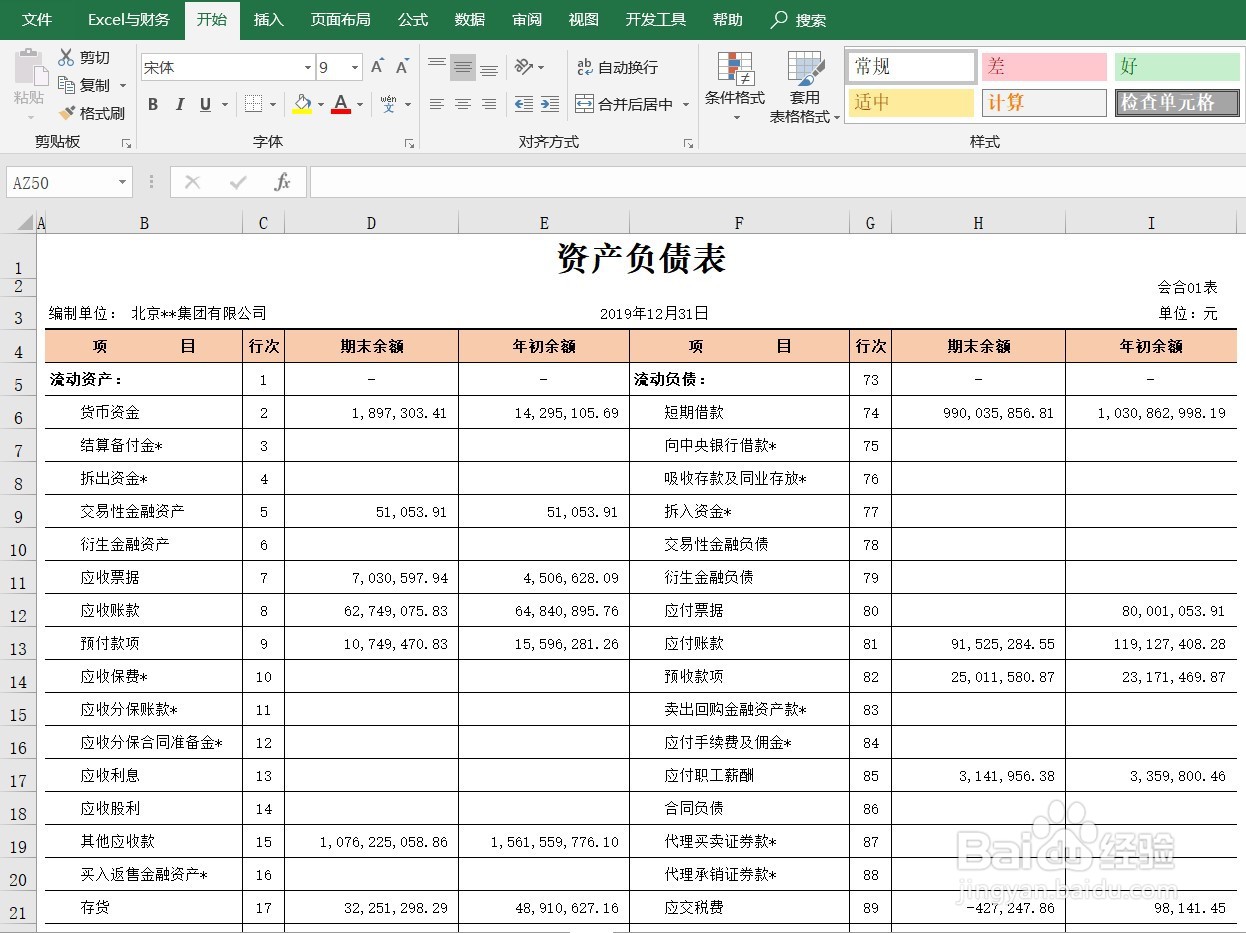This screenshot has width=1246, height=933.
Task: Select the 格式刷 format painter
Action: pos(91,113)
